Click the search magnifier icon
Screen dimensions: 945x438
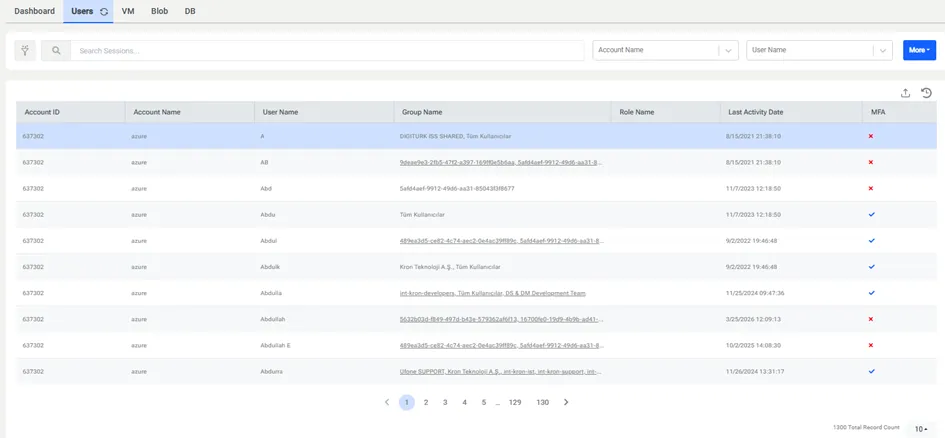[x=56, y=51]
